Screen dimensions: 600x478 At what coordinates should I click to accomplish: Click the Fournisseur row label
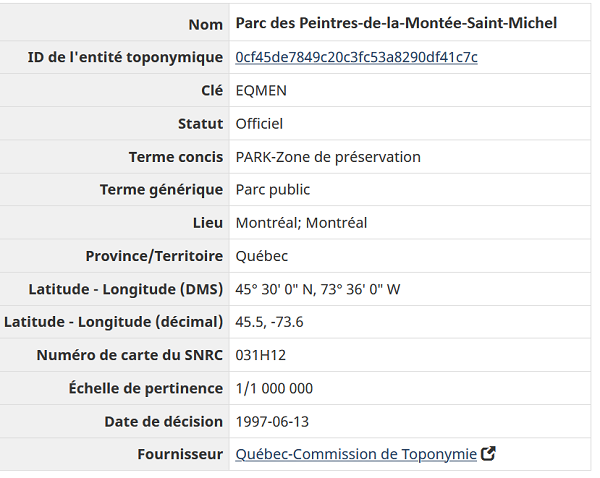pyautogui.click(x=180, y=454)
